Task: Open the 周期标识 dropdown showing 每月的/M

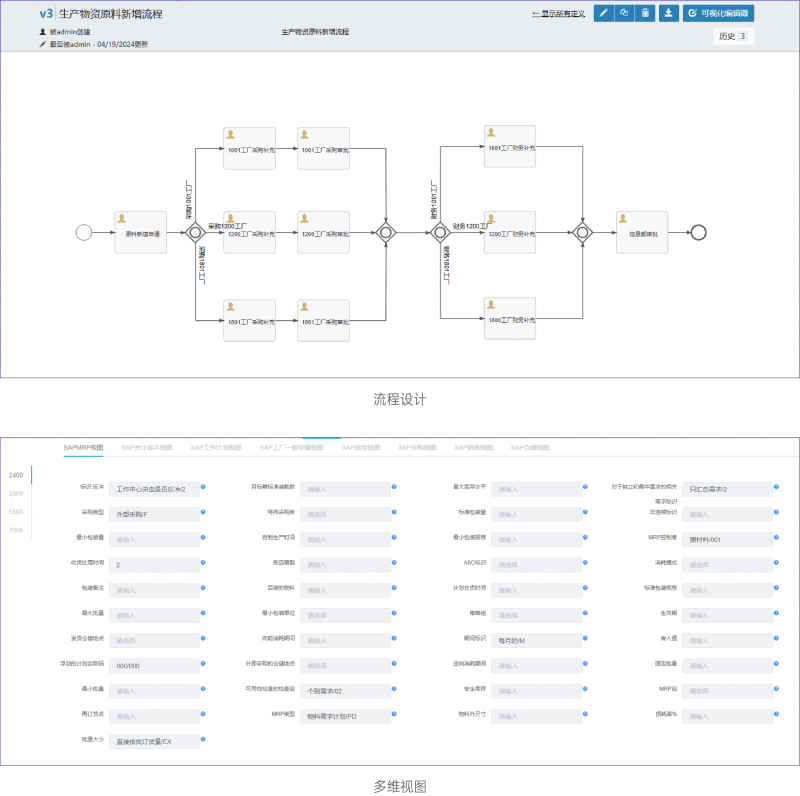Action: click(x=535, y=639)
